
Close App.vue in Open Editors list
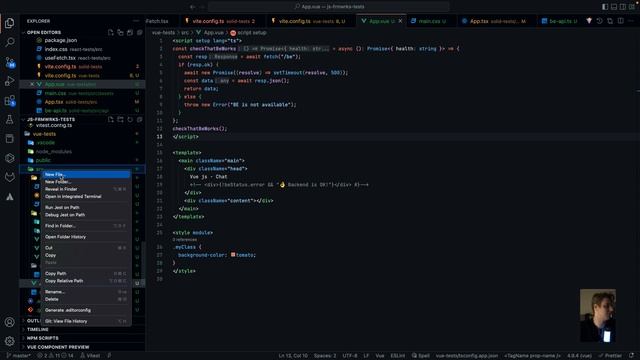click(32, 84)
